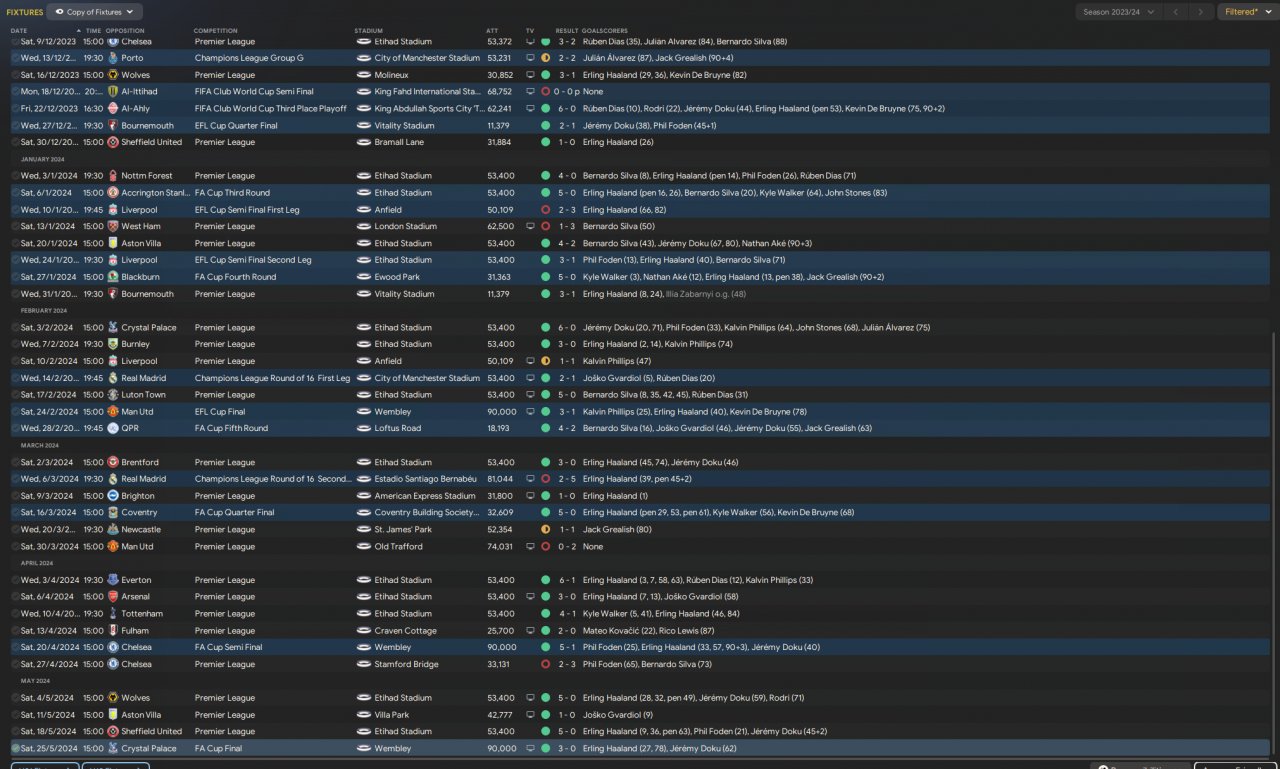Tick the selector for Liverpool on 10/1/2024

click(x=15, y=210)
